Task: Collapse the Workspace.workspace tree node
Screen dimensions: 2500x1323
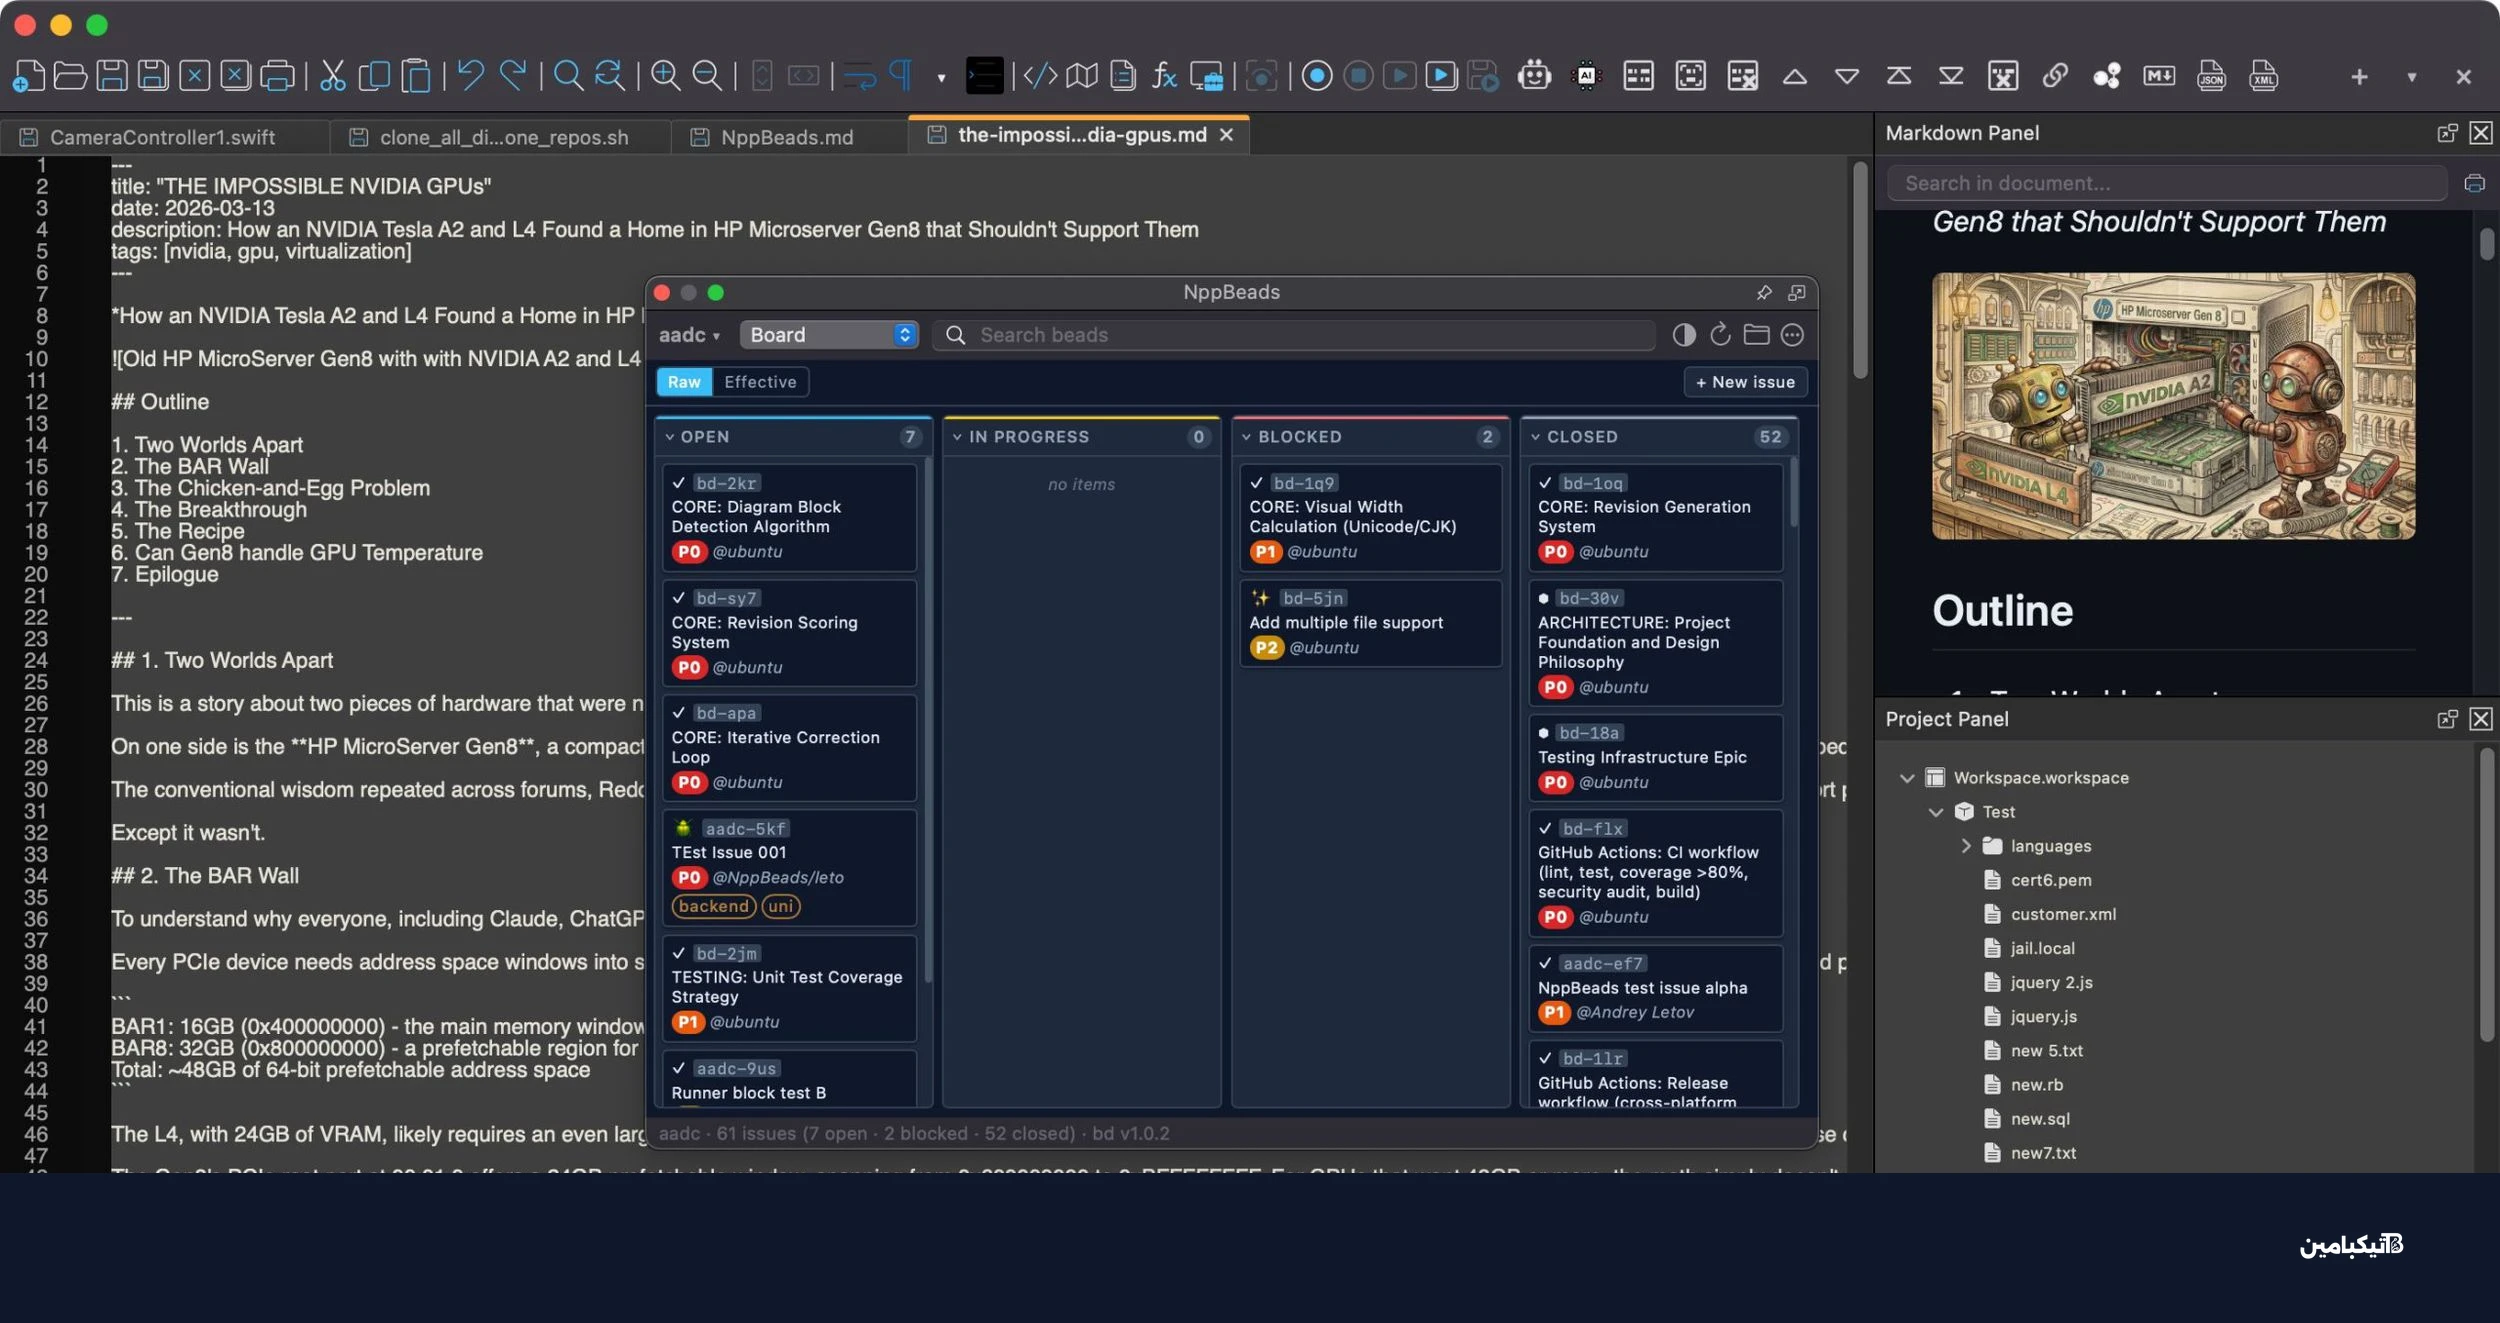Action: 1907,778
